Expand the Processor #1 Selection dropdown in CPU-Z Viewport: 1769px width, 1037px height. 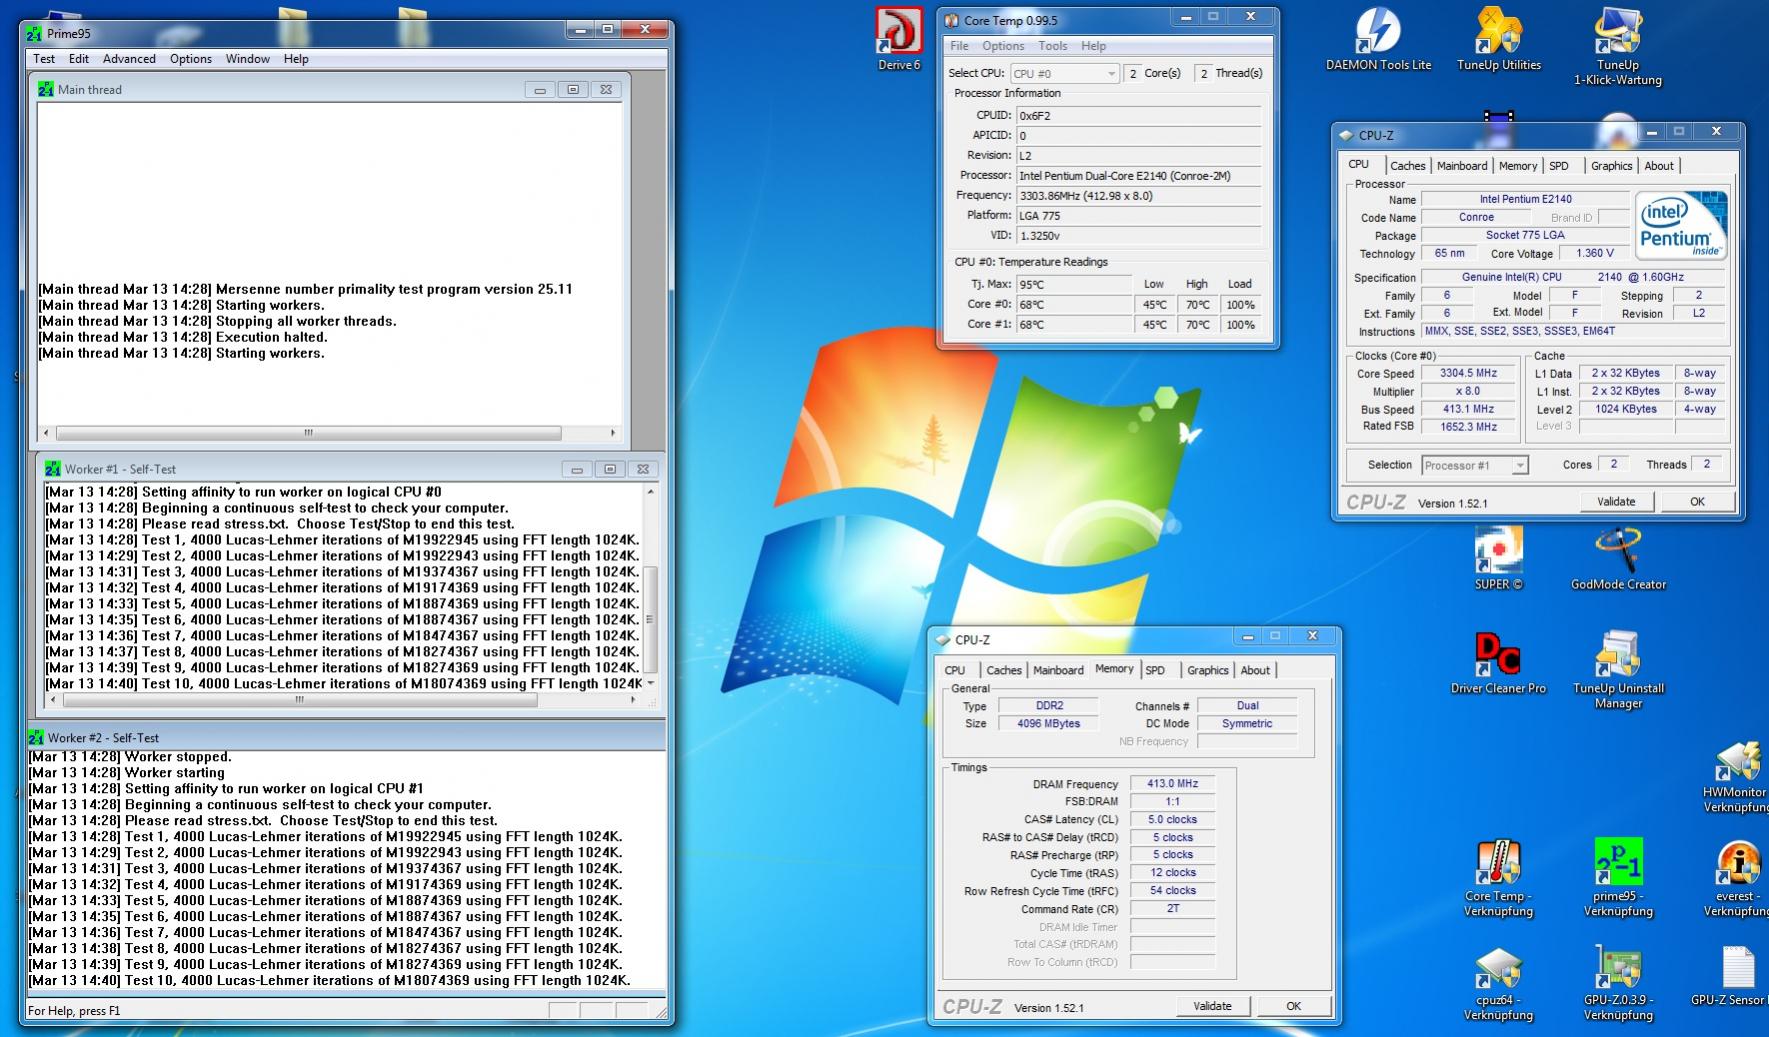[x=1475, y=465]
